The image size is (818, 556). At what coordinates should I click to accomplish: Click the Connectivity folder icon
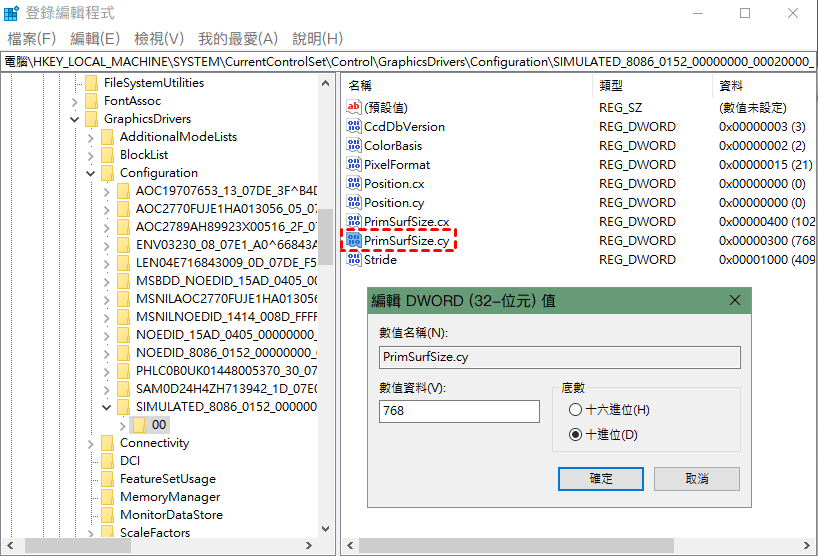107,443
